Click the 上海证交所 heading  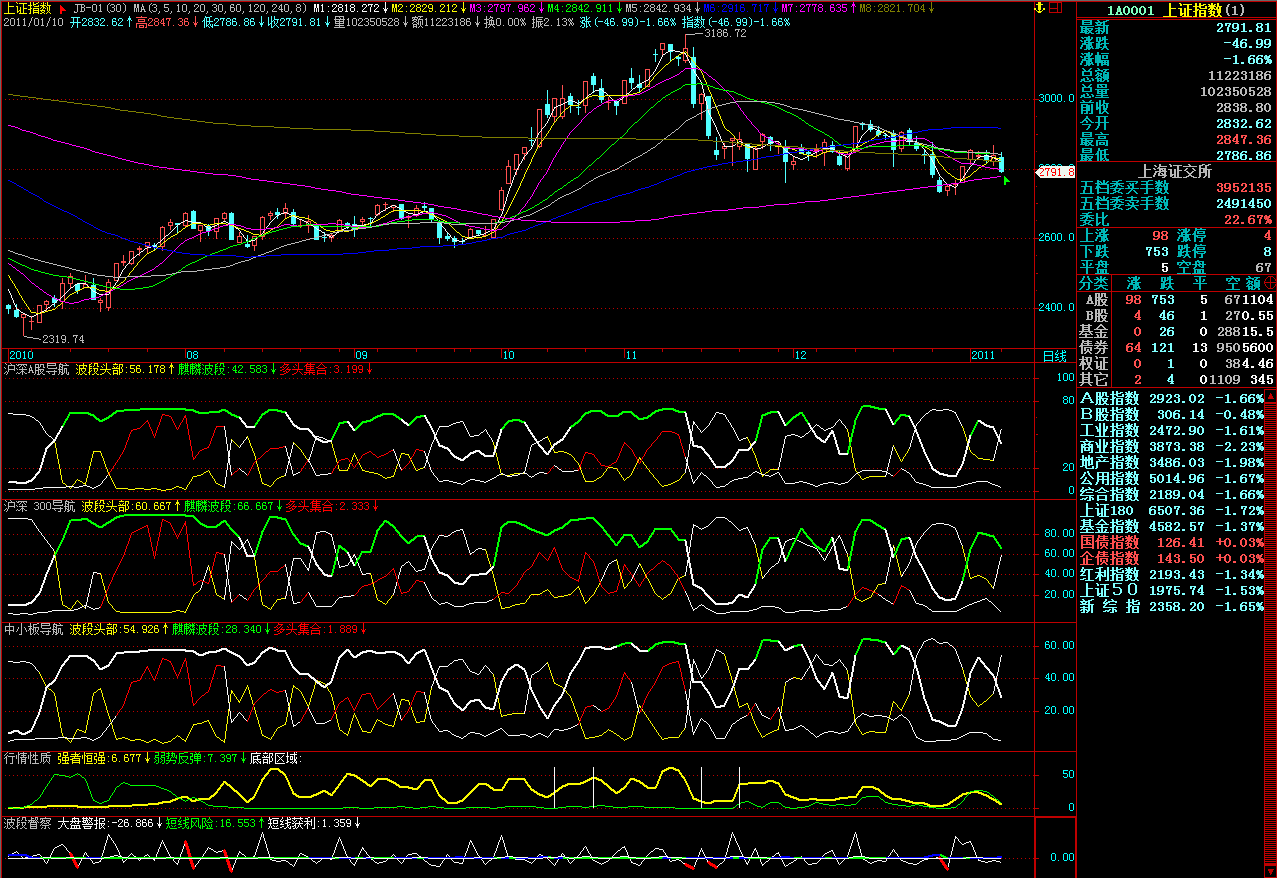pyautogui.click(x=1176, y=170)
